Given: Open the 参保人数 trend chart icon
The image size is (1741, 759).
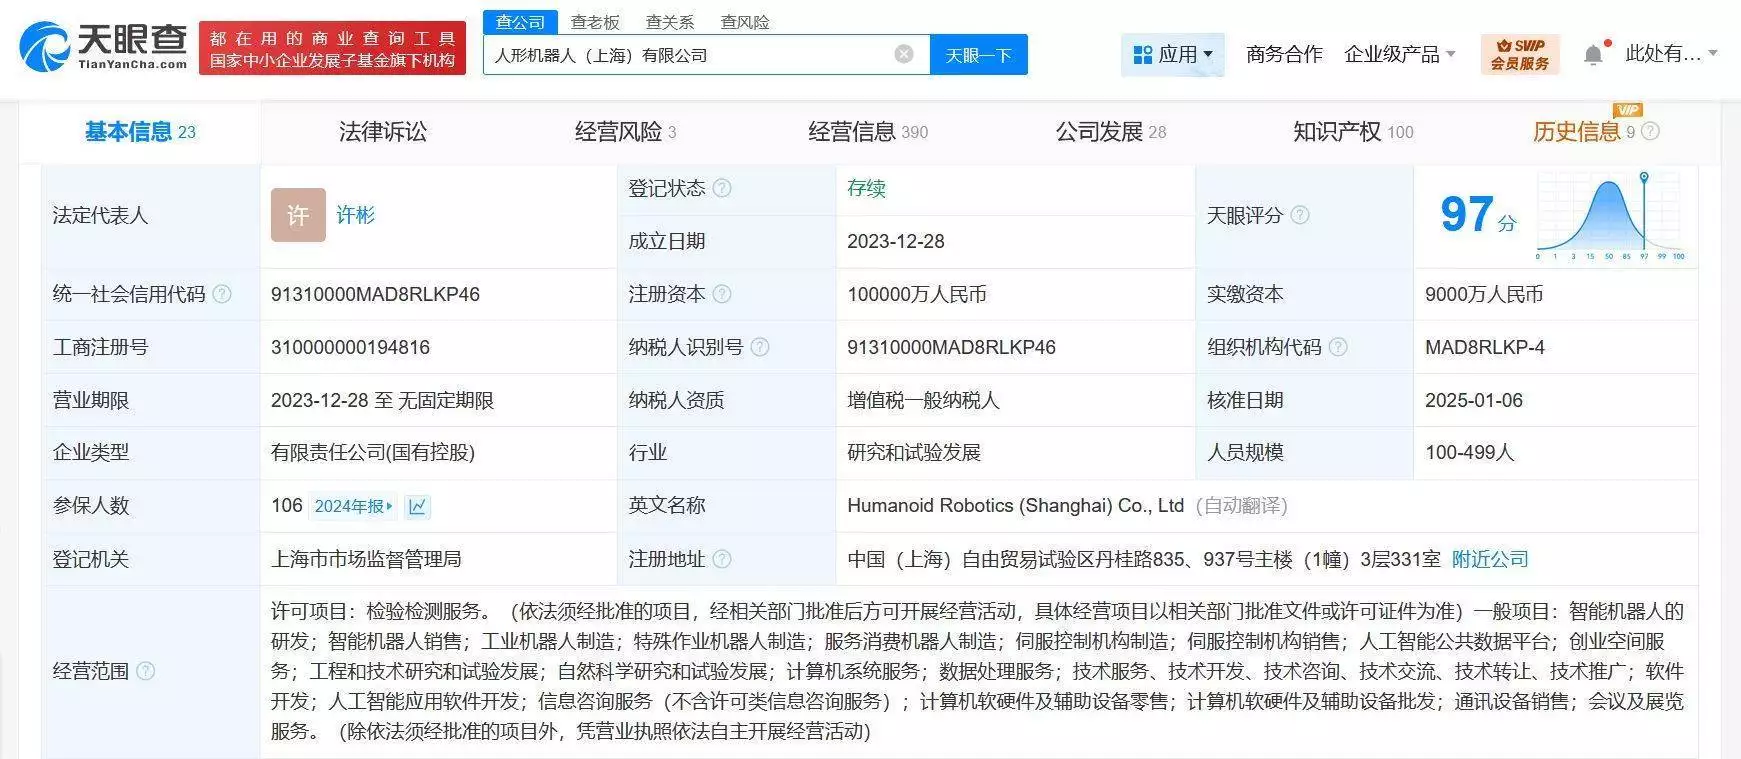Looking at the screenshot, I should (x=417, y=506).
